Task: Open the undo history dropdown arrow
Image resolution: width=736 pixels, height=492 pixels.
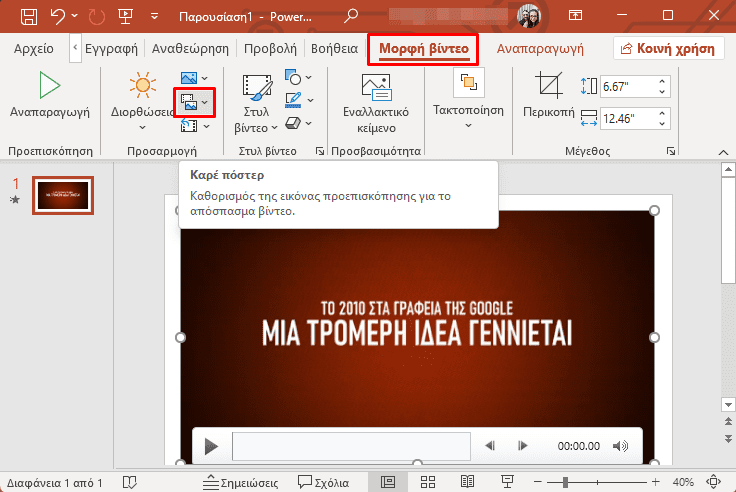Action: click(x=74, y=16)
